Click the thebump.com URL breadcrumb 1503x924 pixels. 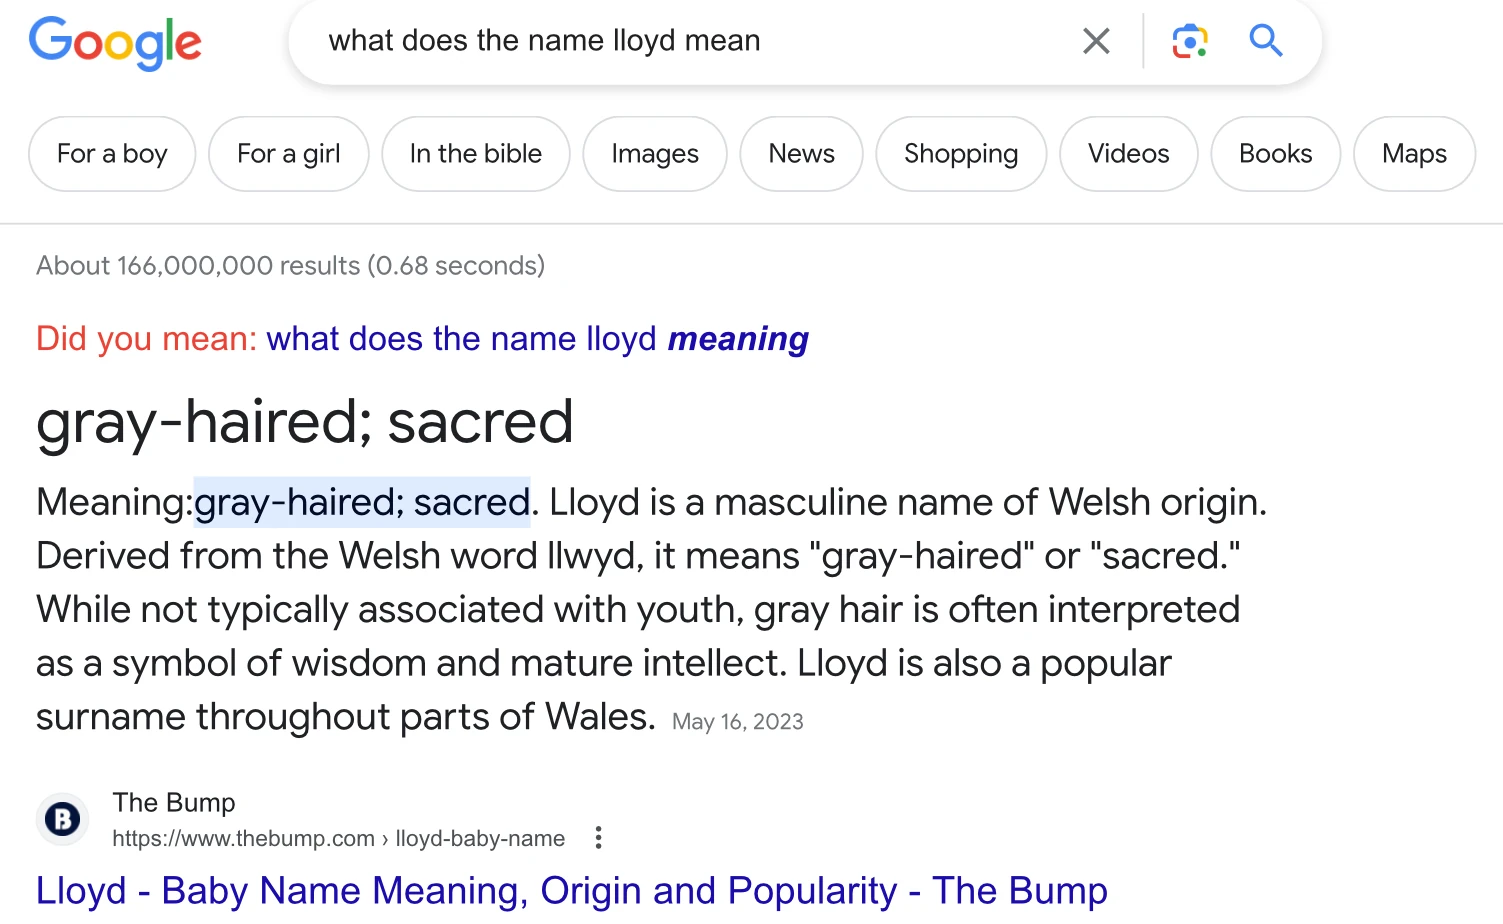338,838
